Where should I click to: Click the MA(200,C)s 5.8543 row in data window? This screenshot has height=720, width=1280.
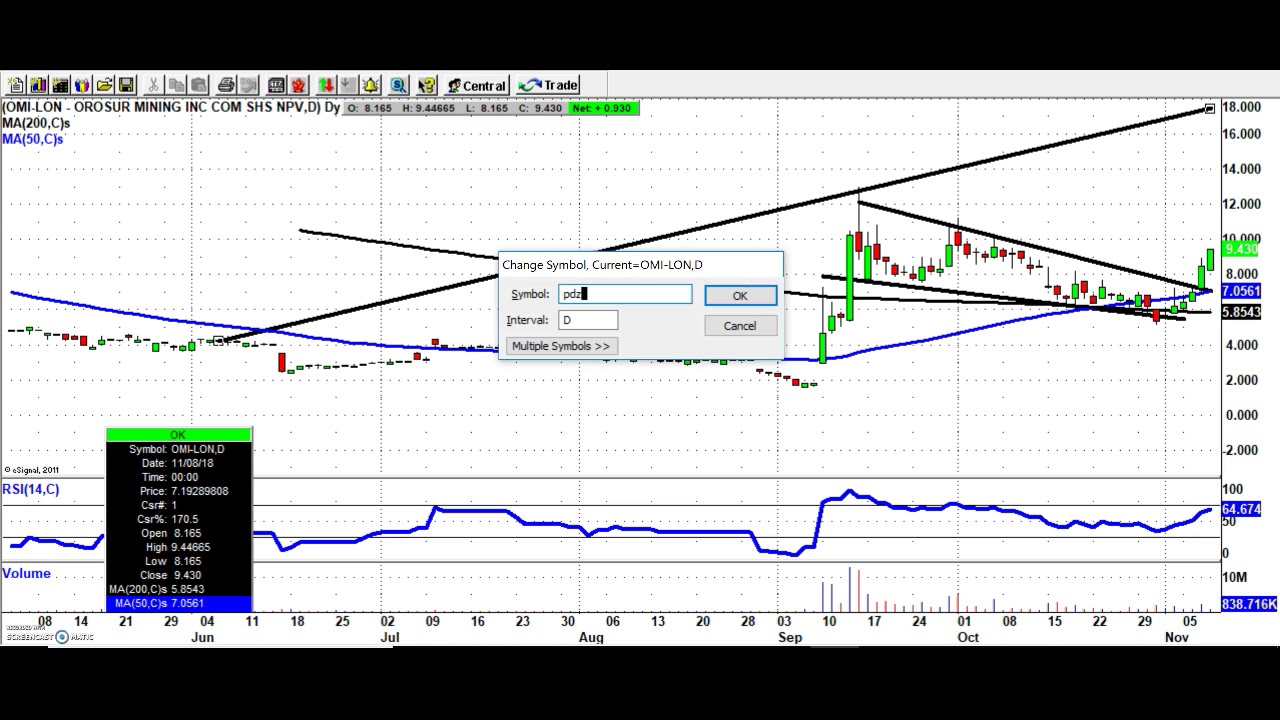pyautogui.click(x=178, y=589)
